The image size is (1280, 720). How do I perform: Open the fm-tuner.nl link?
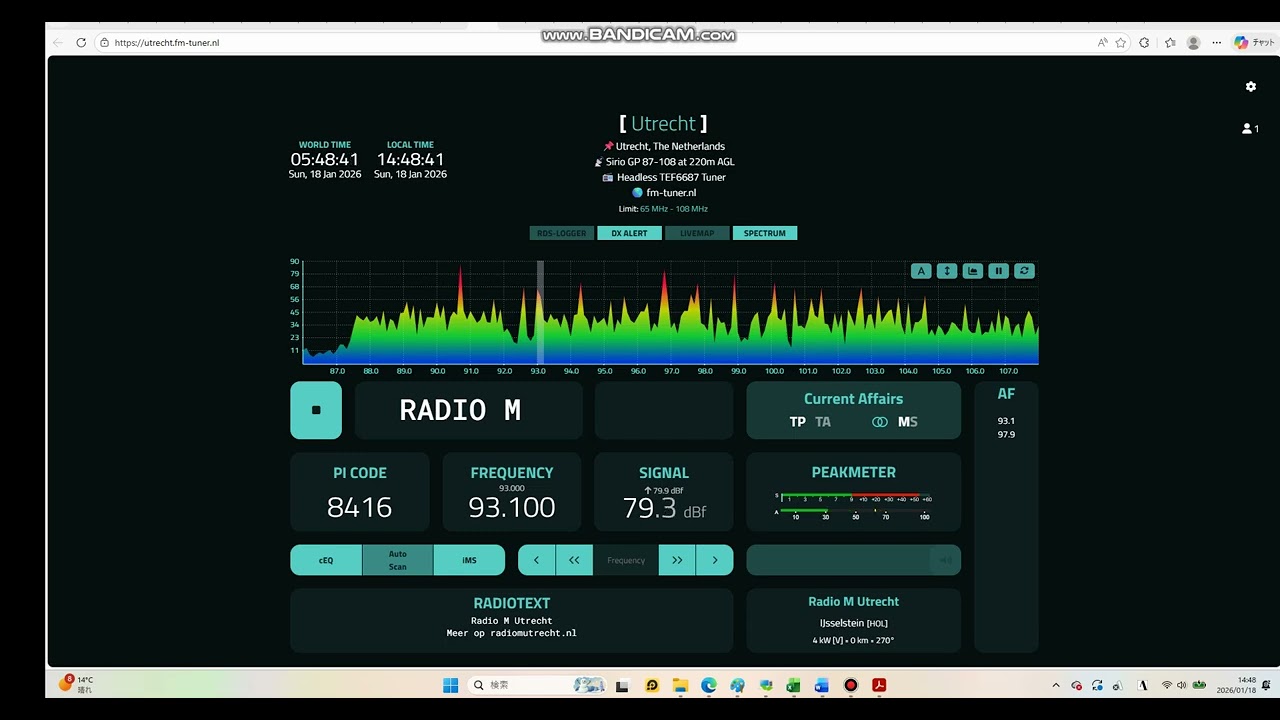(x=671, y=193)
